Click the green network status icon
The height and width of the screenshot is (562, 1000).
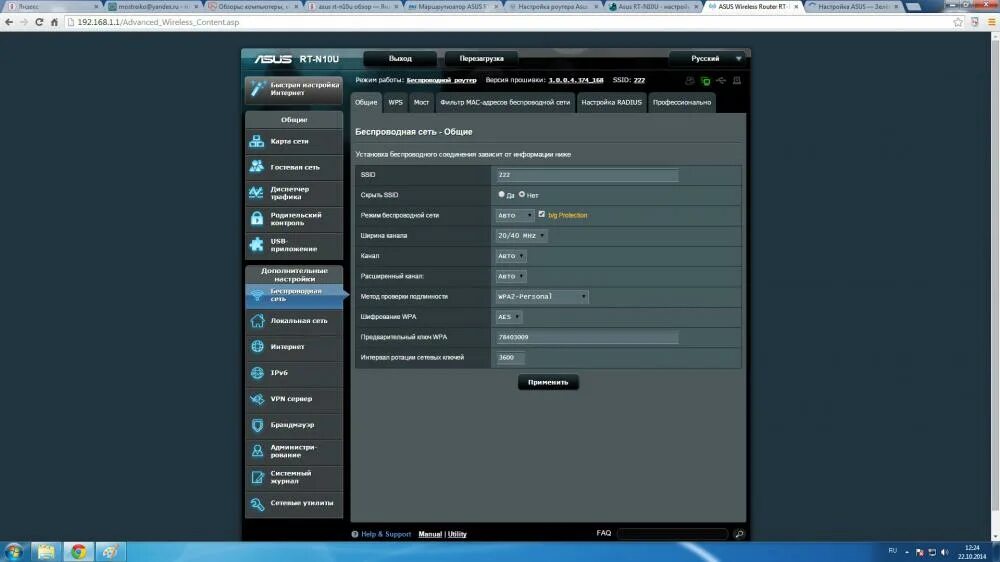705,81
